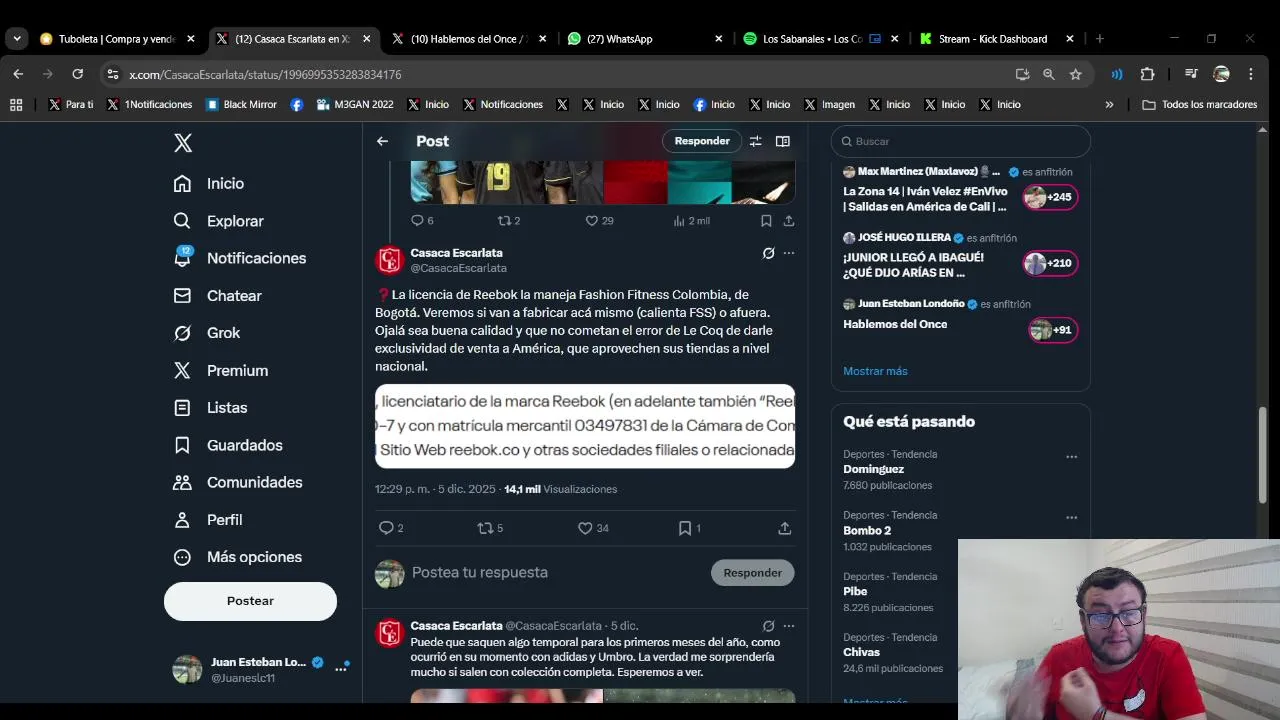Click Mostrar más under live spaces
The height and width of the screenshot is (720, 1280).
875,371
